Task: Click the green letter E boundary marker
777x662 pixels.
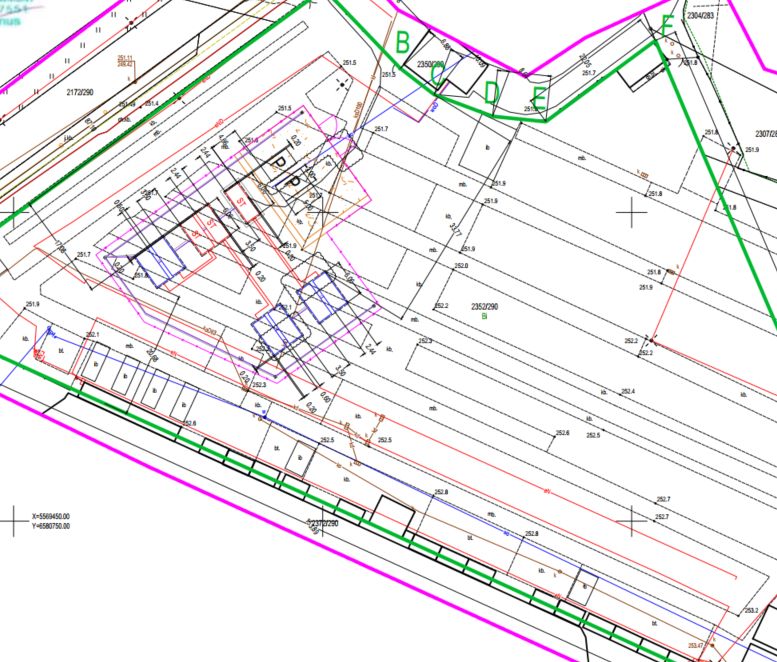Action: tap(539, 96)
